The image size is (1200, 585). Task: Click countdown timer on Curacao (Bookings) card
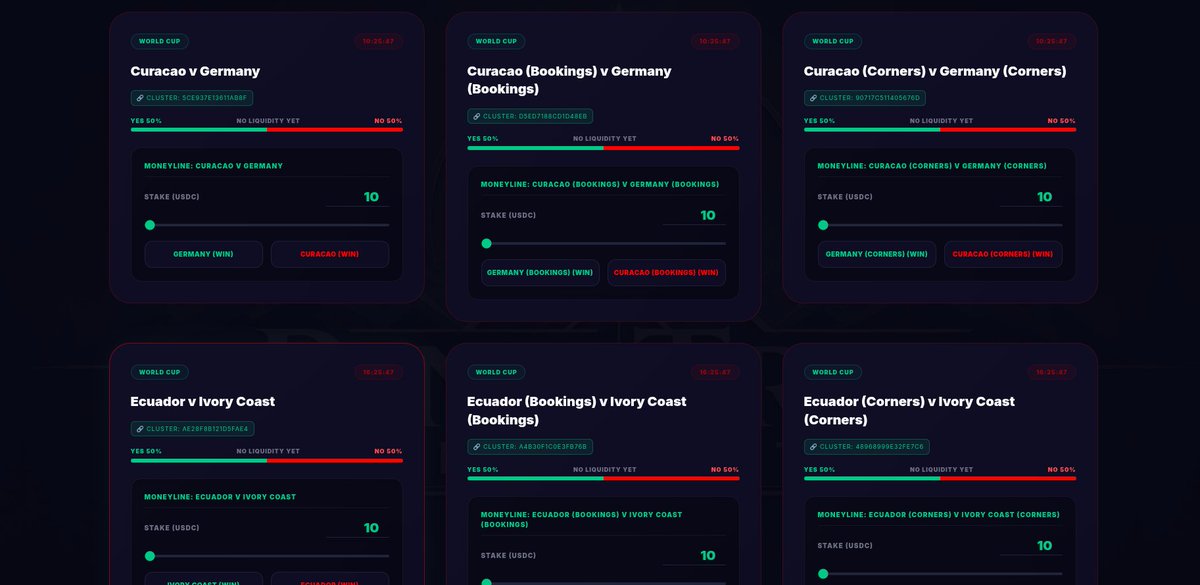point(715,41)
